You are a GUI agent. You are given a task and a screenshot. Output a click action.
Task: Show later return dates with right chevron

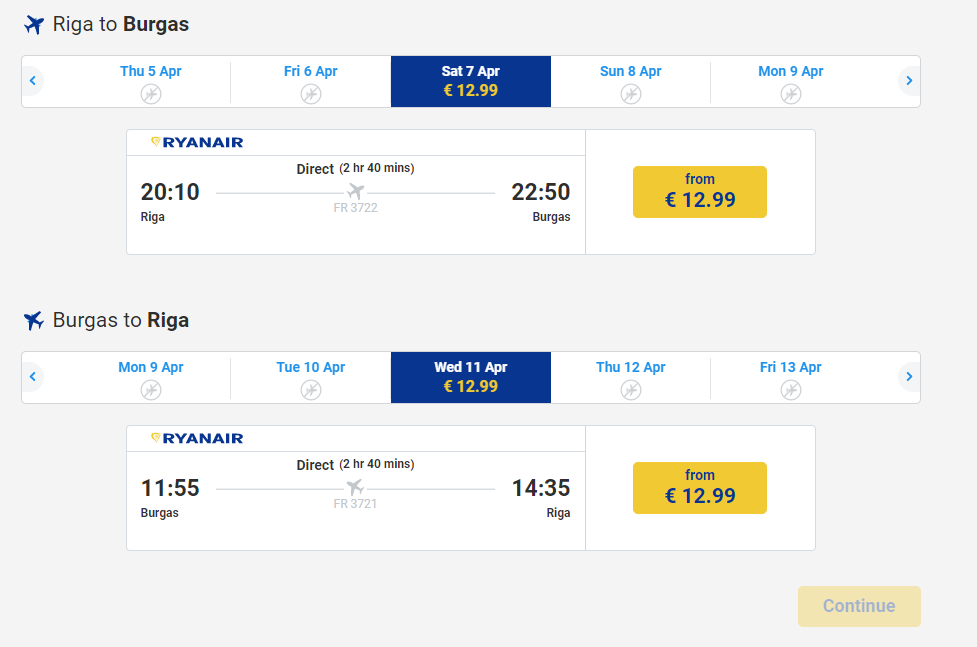(x=909, y=377)
